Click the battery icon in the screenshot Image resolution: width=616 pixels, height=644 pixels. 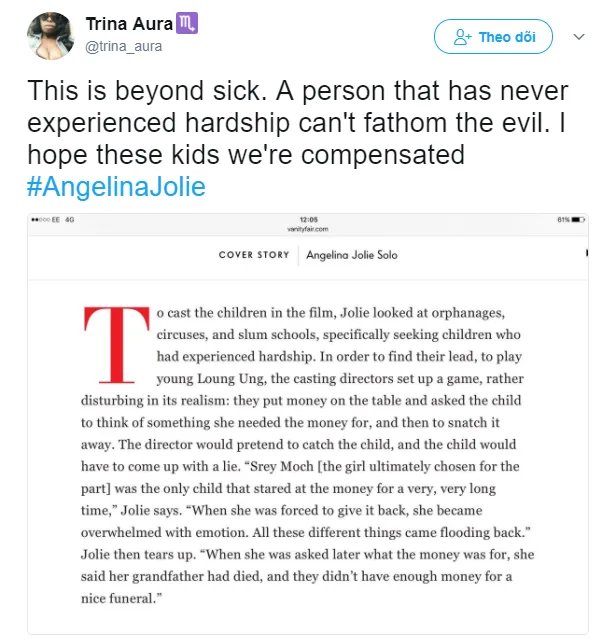point(578,220)
